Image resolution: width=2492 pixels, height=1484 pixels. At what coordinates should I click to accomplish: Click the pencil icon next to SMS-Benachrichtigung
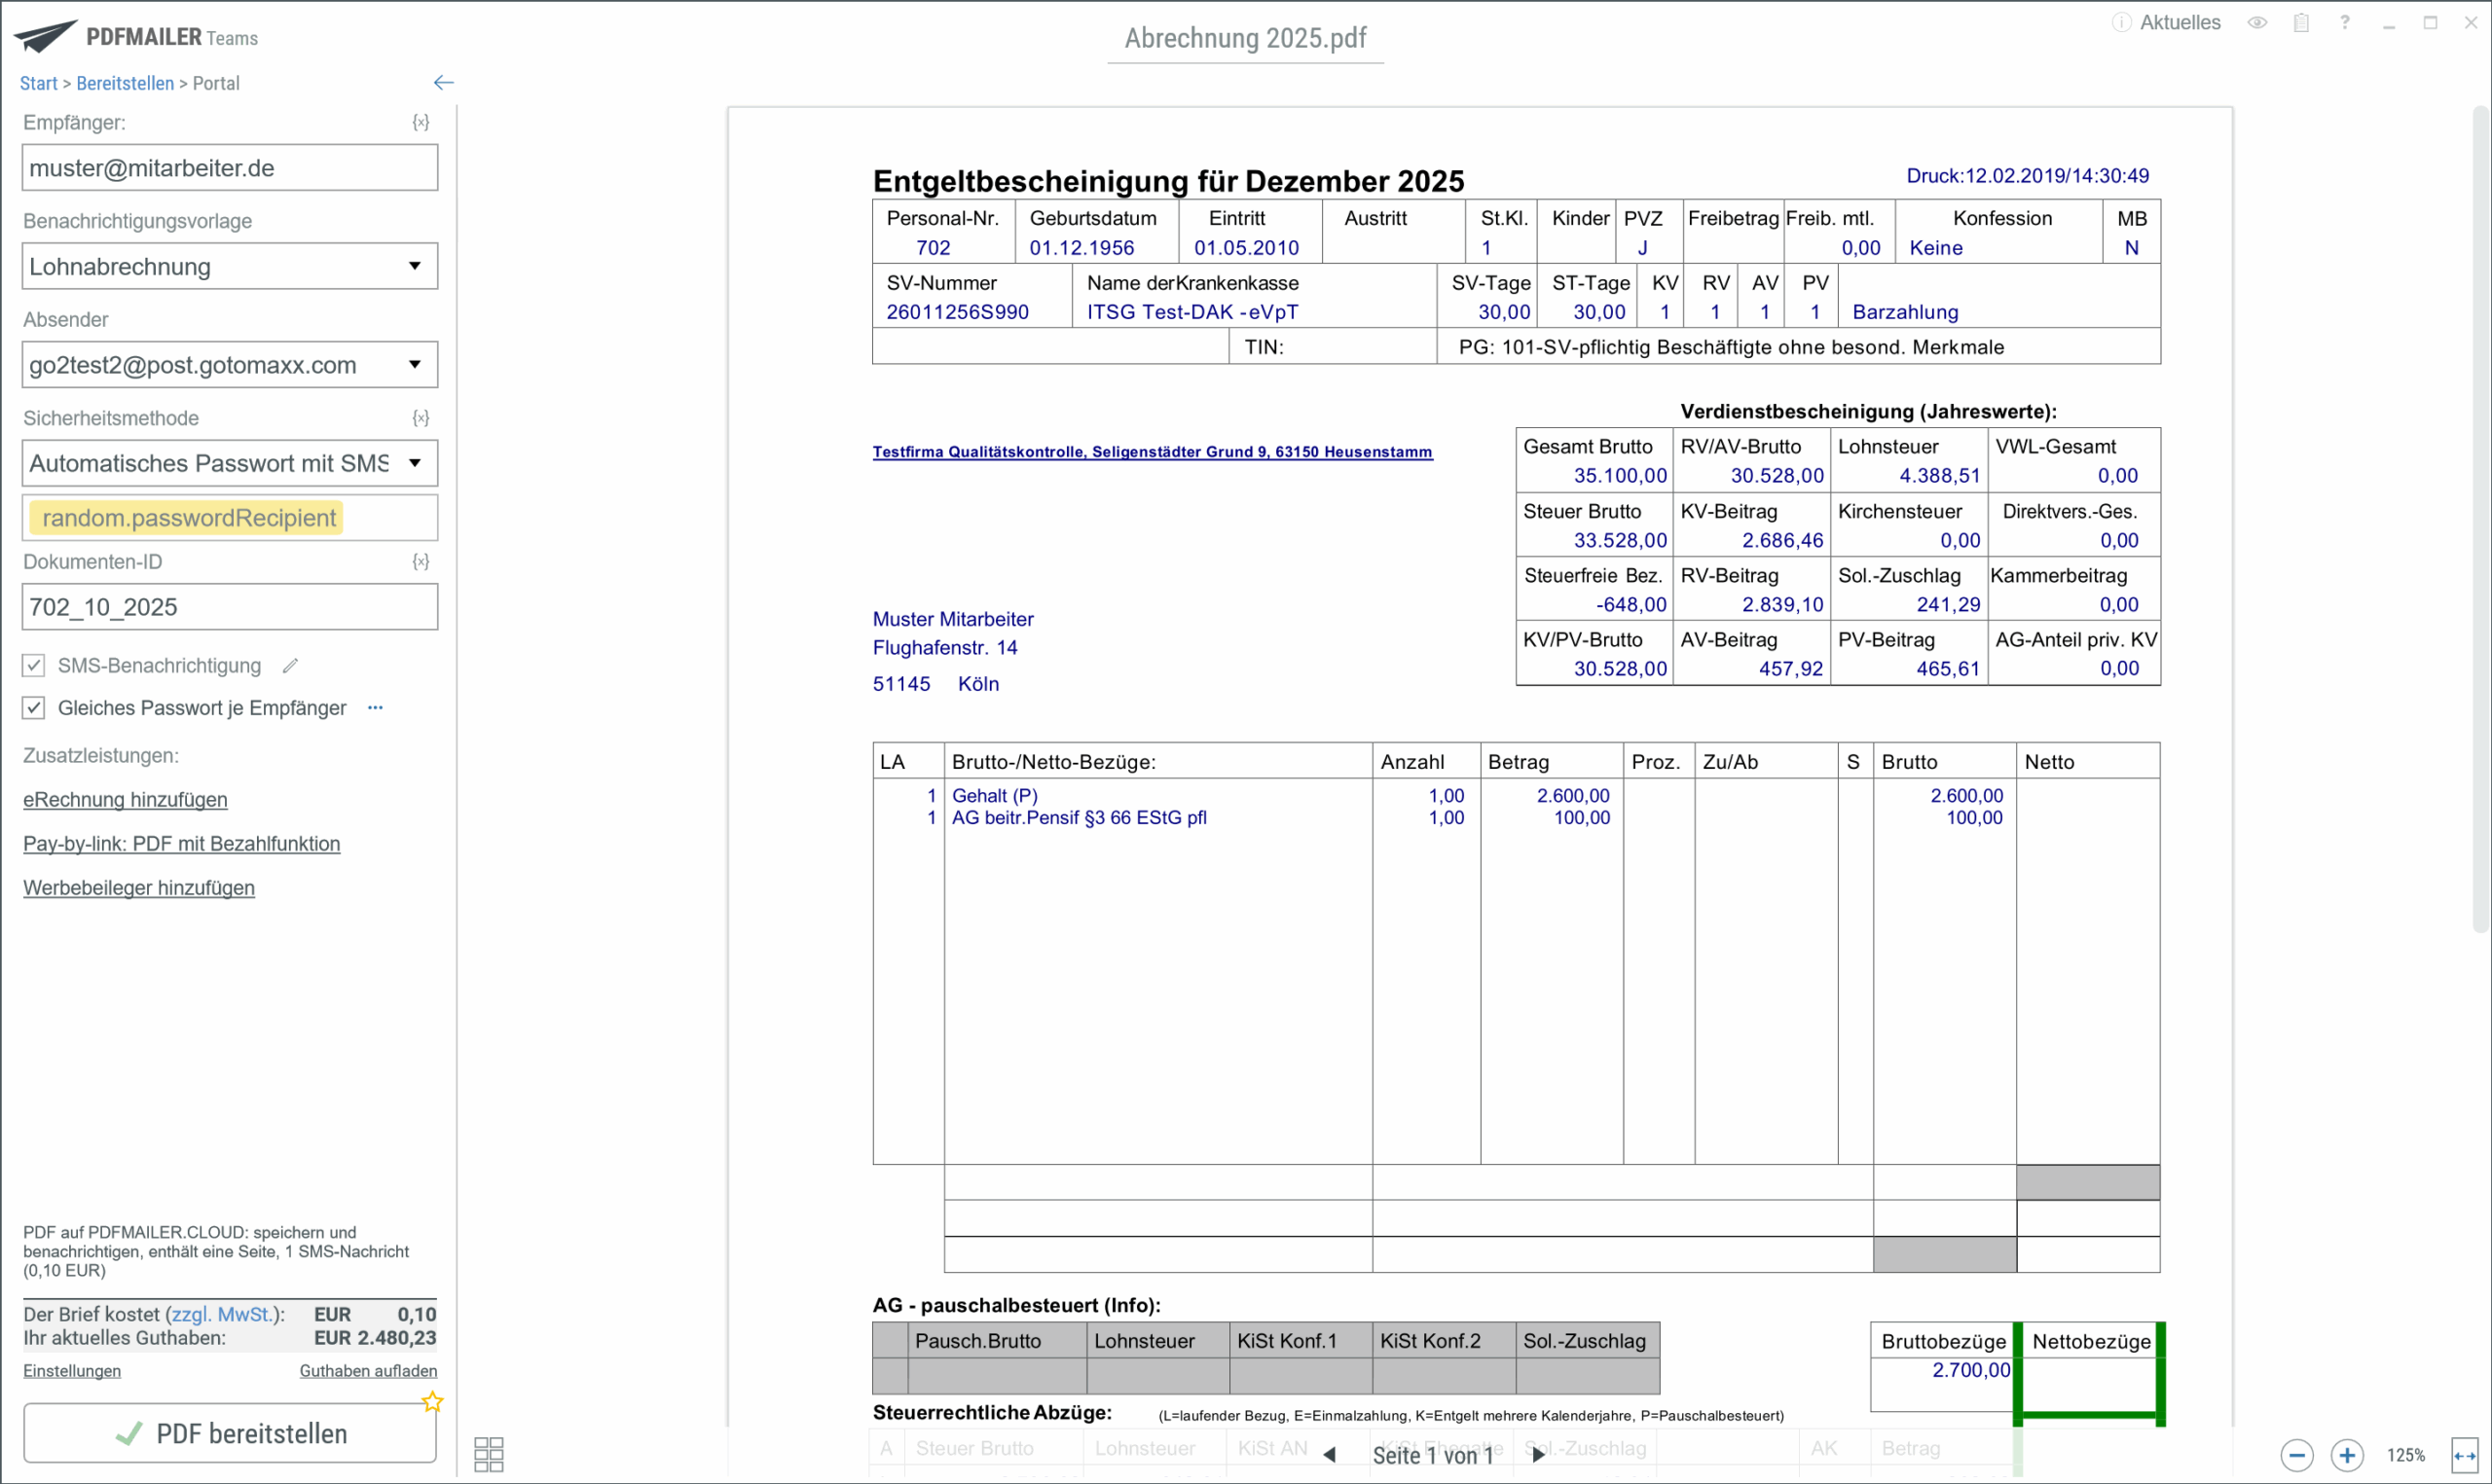[x=290, y=666]
